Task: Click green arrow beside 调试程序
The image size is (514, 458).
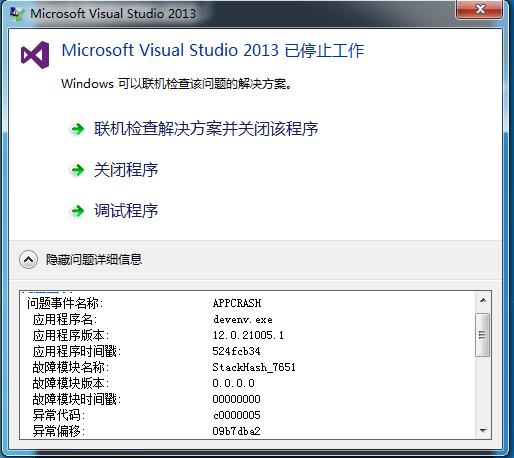Action: click(77, 211)
